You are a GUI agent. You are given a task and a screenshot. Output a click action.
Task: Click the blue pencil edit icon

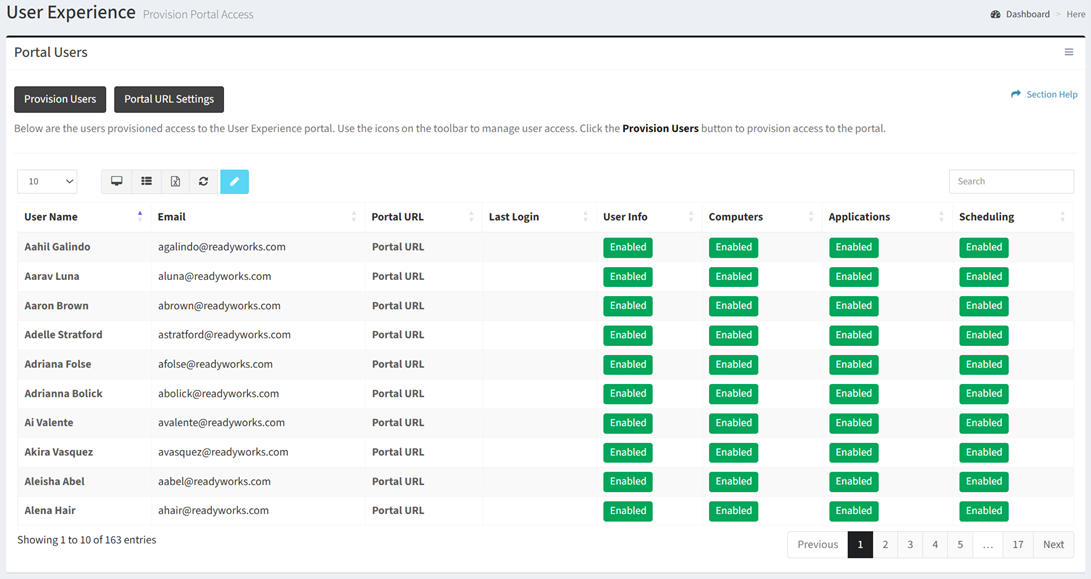click(x=234, y=181)
